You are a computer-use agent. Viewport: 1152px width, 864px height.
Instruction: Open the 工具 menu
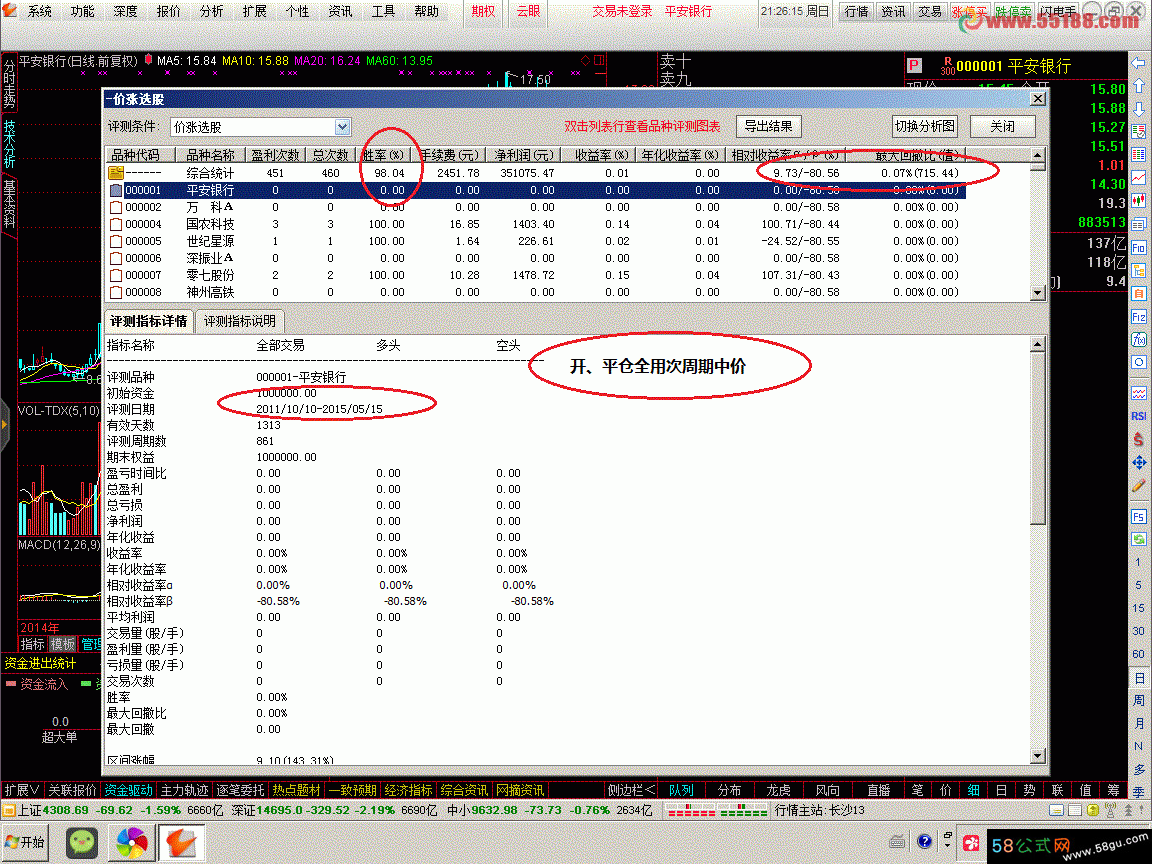coord(384,12)
